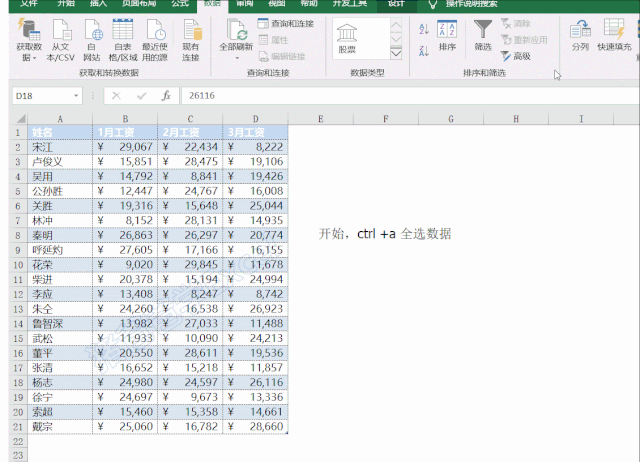This screenshot has height=462, width=640.
Task: Select column B header
Action: point(125,119)
